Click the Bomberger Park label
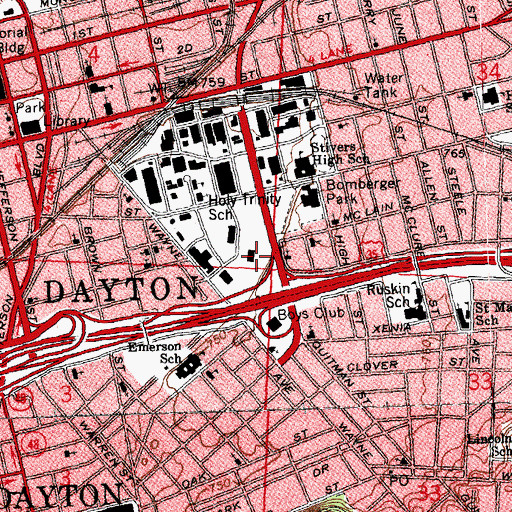The height and width of the screenshot is (512, 512). (x=363, y=191)
